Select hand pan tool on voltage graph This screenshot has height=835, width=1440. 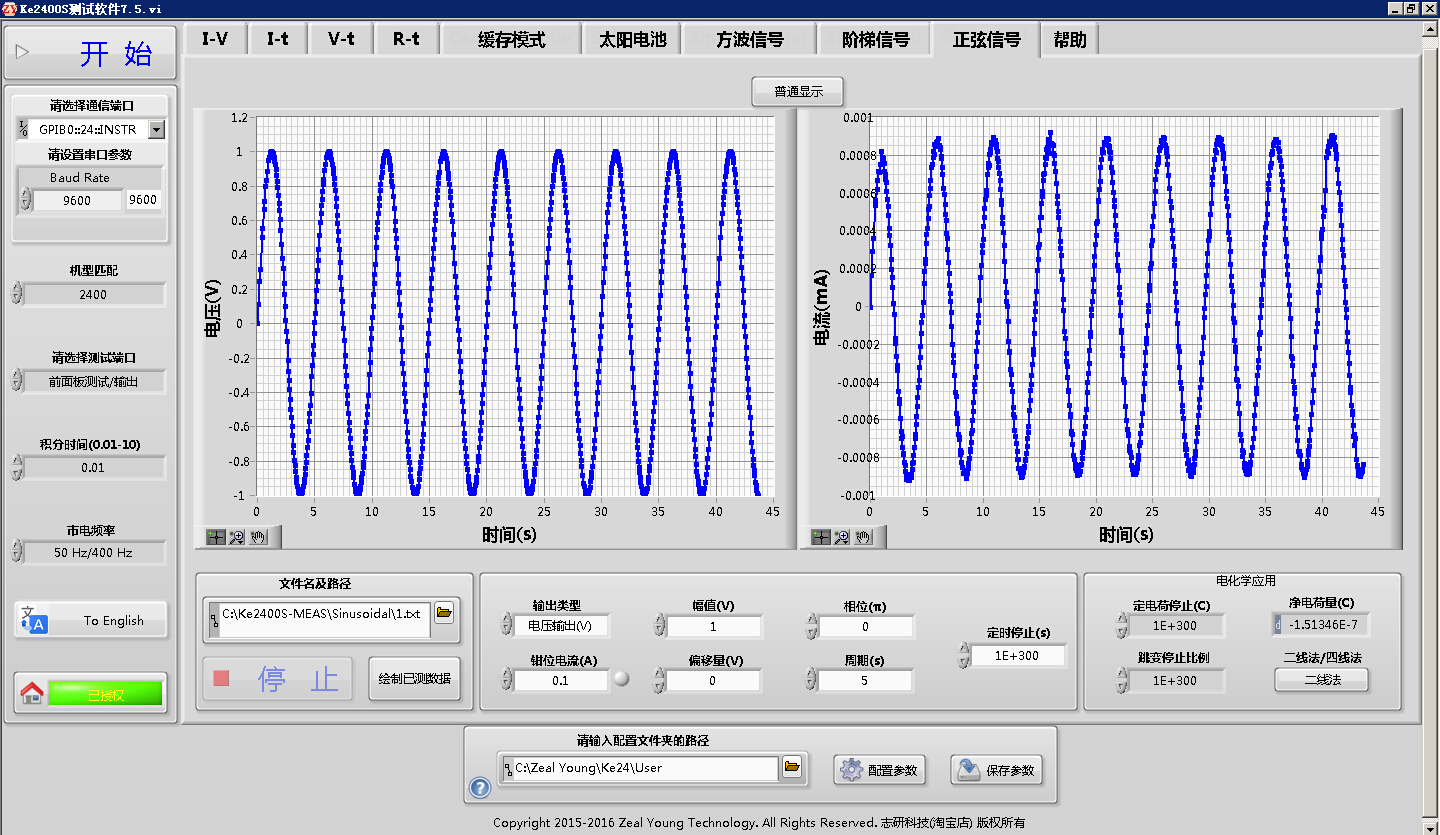(x=258, y=537)
